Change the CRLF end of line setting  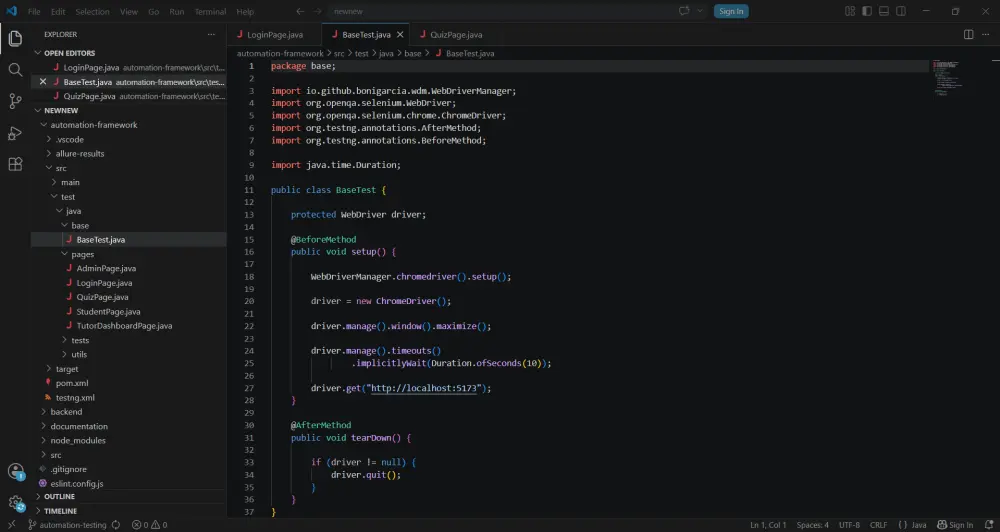tap(878, 525)
